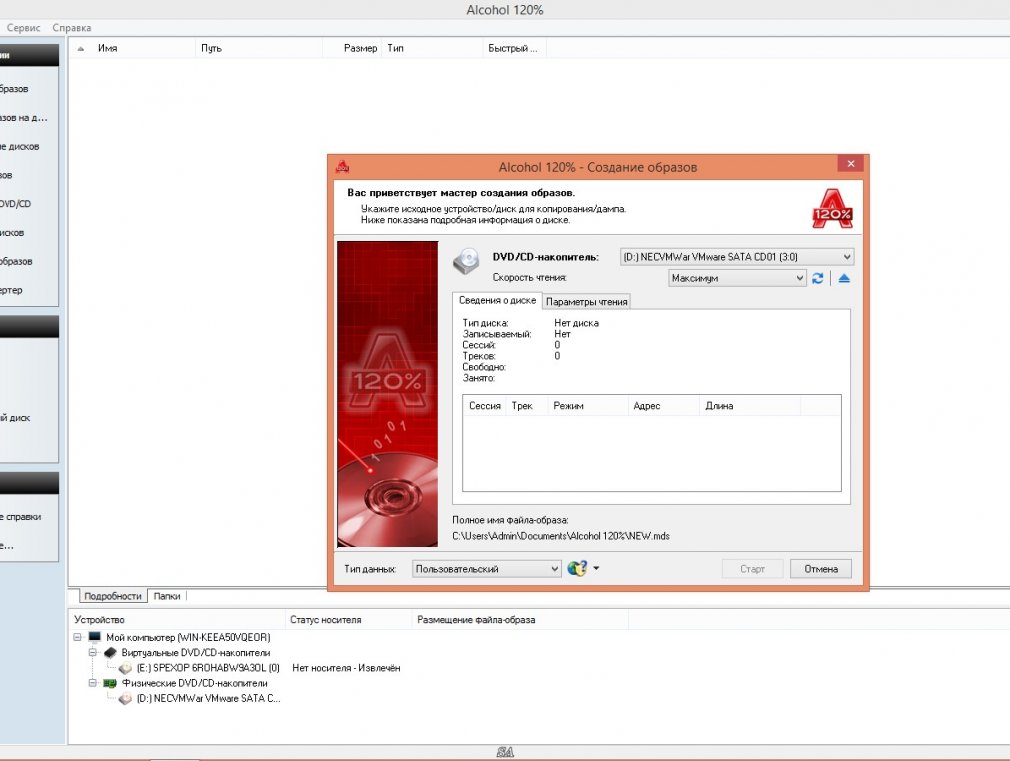Switch to the Сведения о диске tab
The image size is (1010, 761).
coord(497,300)
